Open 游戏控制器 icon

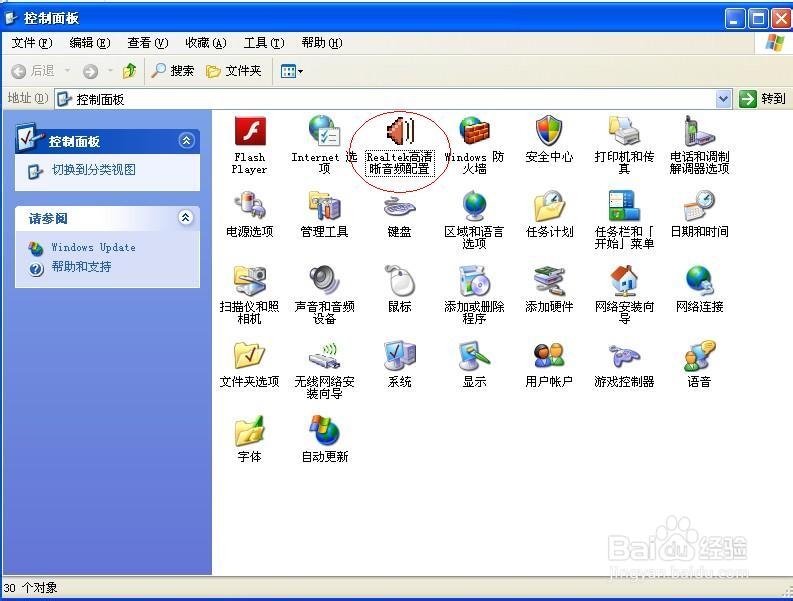click(x=624, y=355)
